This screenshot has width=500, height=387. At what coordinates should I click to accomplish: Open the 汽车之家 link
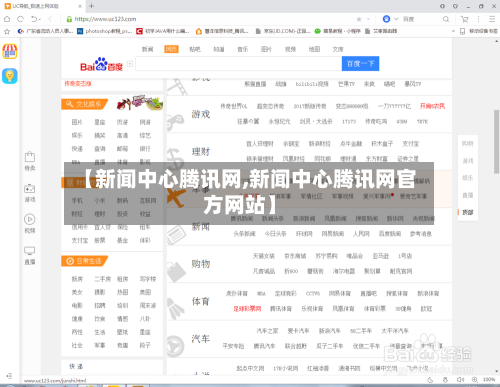[x=267, y=331]
